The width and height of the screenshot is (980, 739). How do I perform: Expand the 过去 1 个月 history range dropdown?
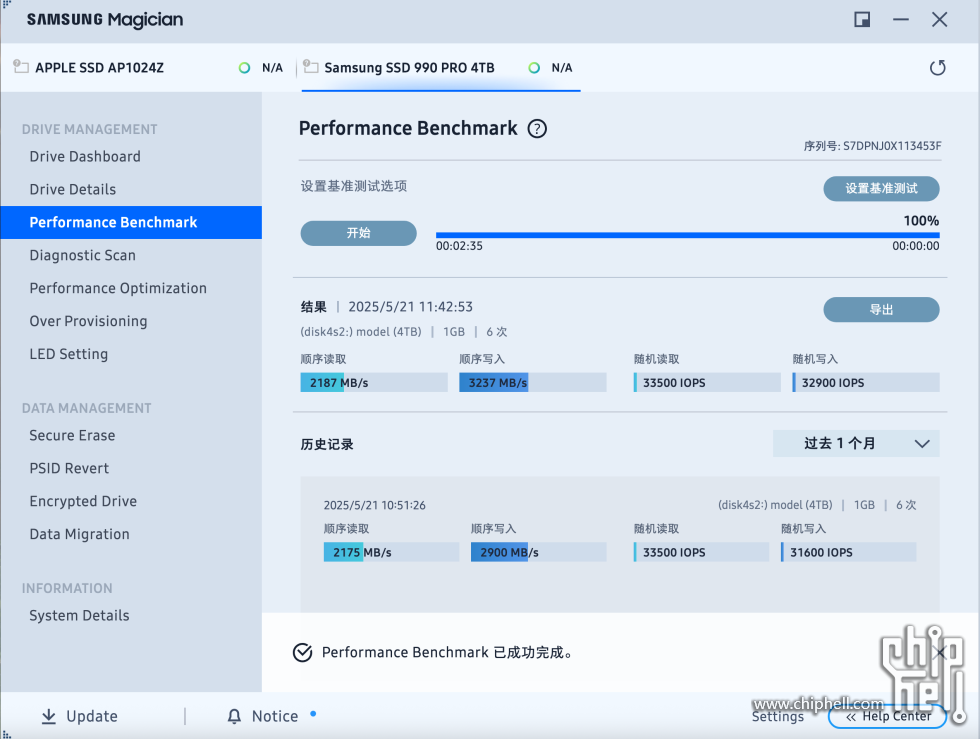pyautogui.click(x=856, y=443)
